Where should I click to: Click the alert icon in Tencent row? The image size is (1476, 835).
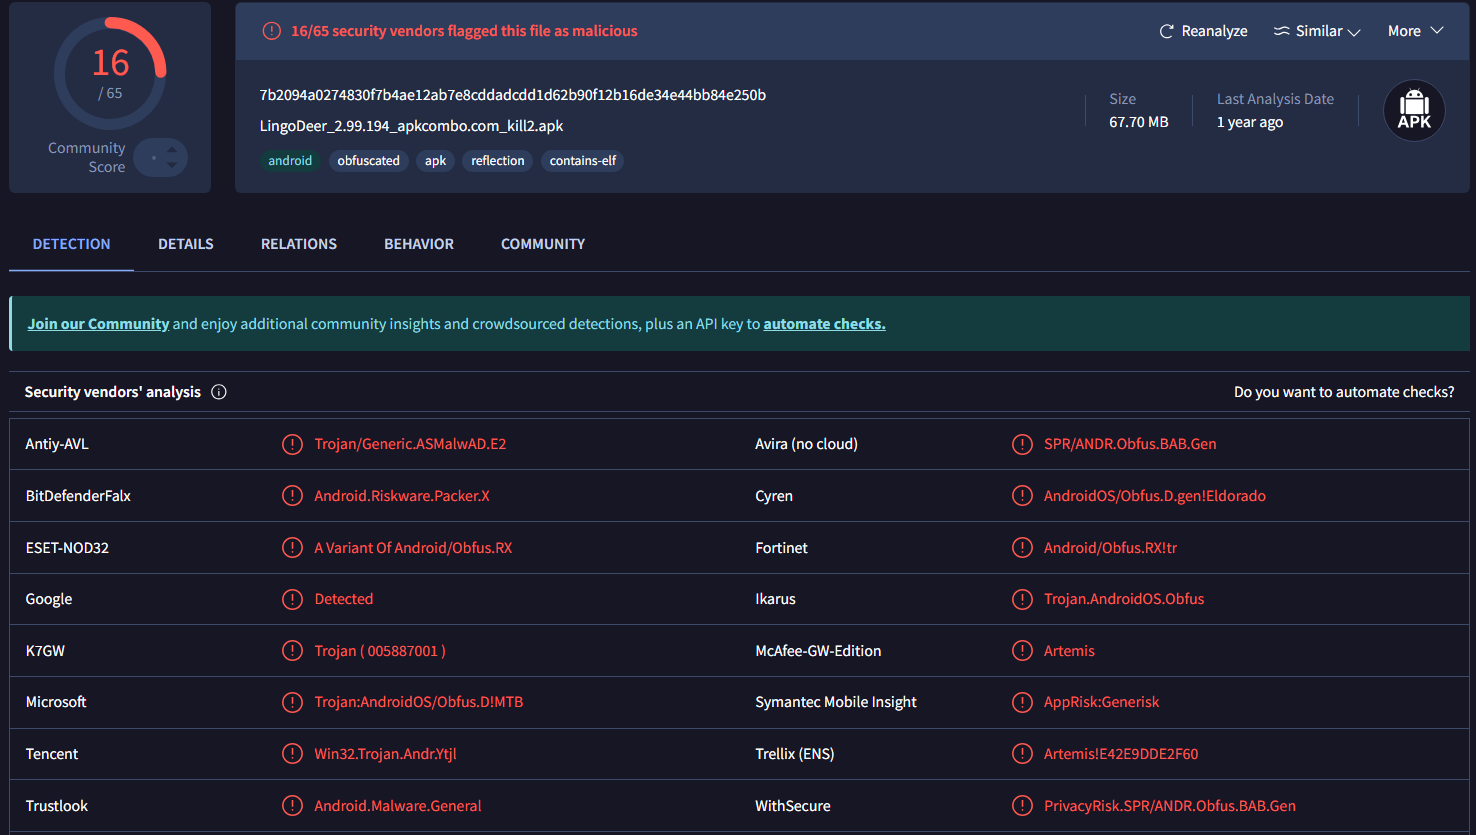(292, 754)
